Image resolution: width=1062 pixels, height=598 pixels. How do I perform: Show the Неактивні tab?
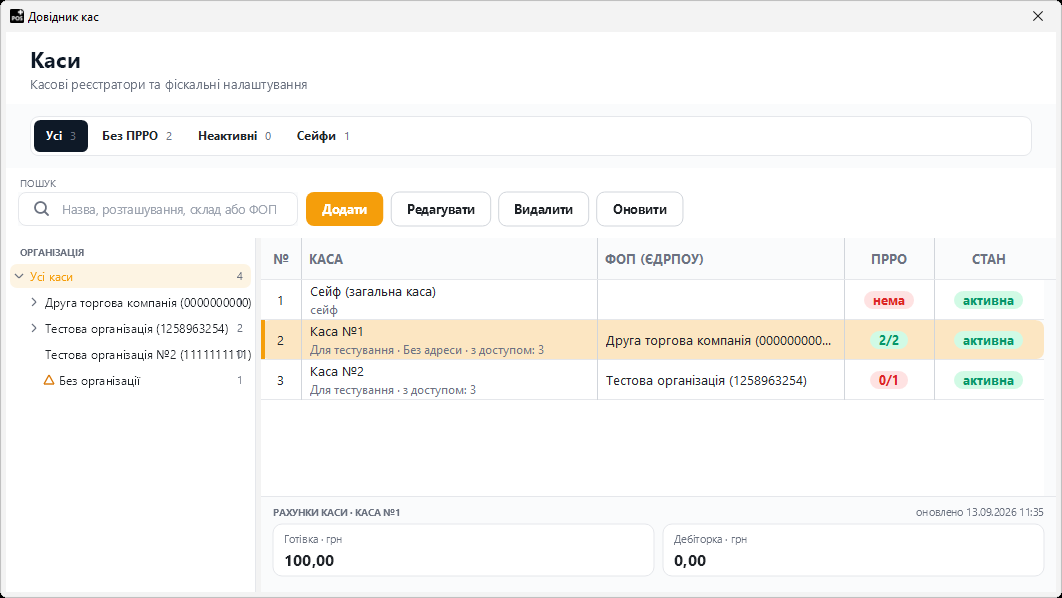pos(234,136)
